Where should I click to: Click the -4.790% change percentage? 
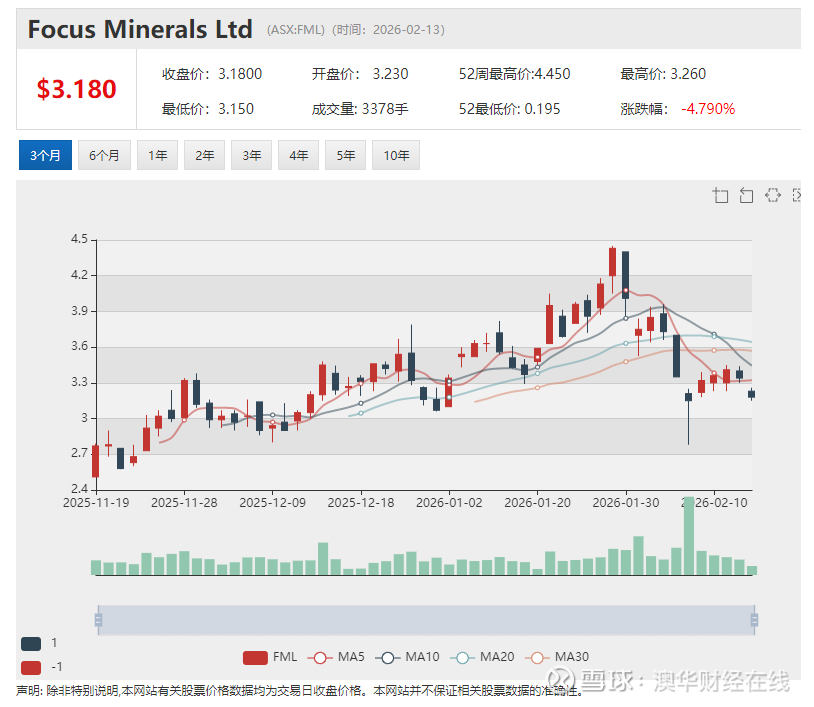point(708,109)
